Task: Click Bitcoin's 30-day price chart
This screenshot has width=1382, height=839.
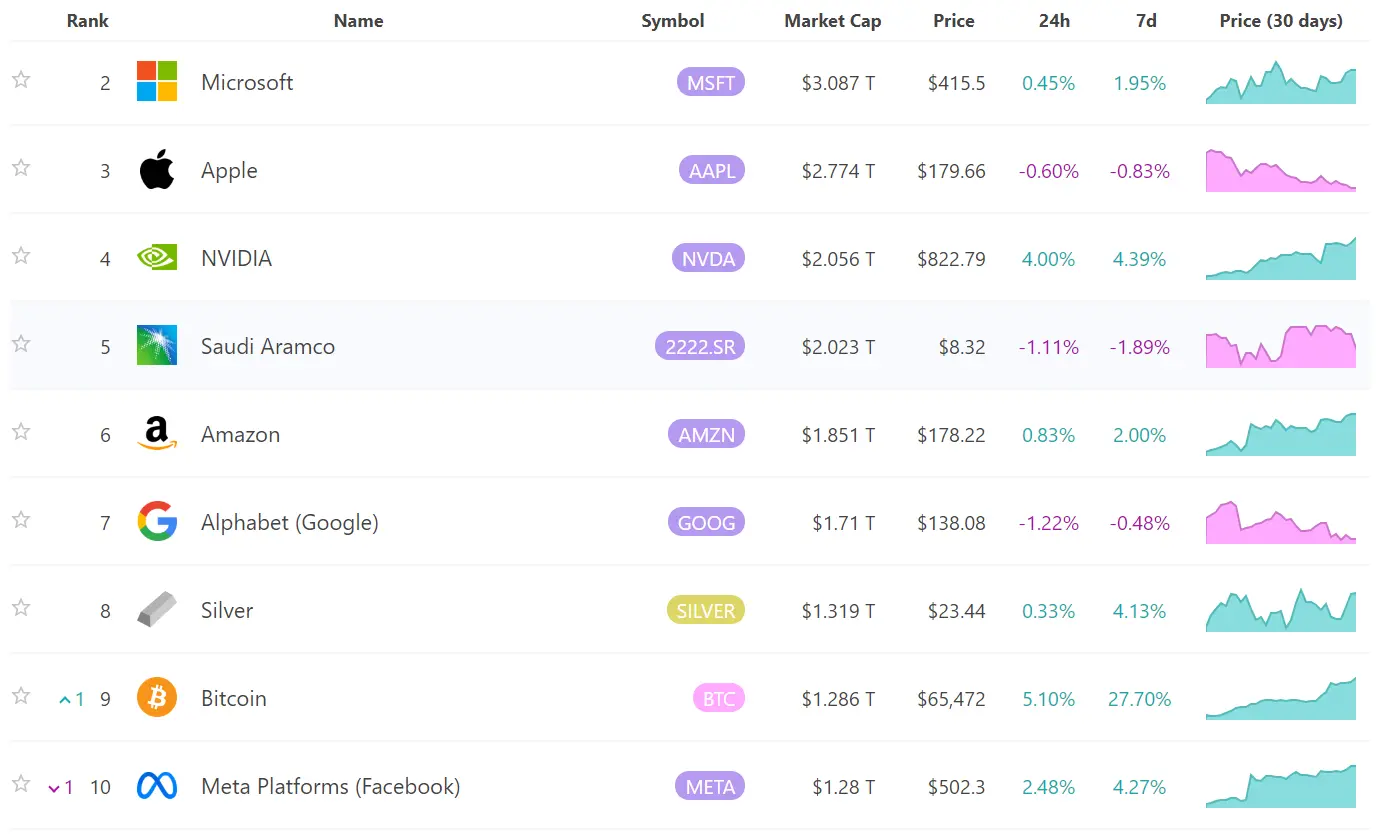Action: [x=1280, y=697]
